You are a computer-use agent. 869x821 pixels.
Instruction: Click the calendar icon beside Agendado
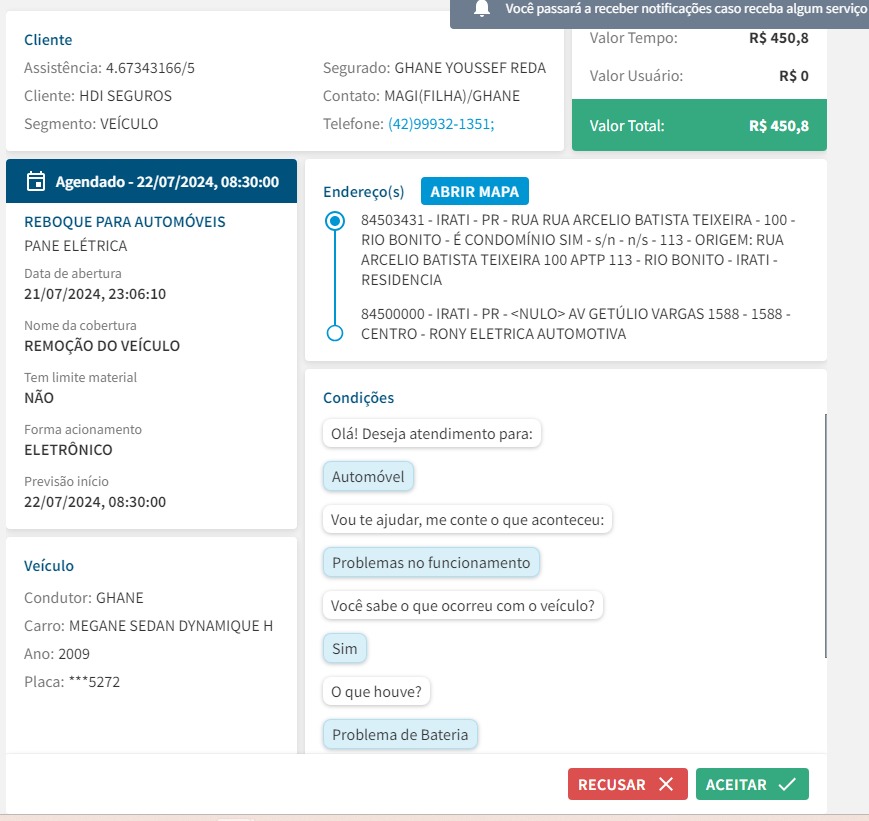coord(36,182)
